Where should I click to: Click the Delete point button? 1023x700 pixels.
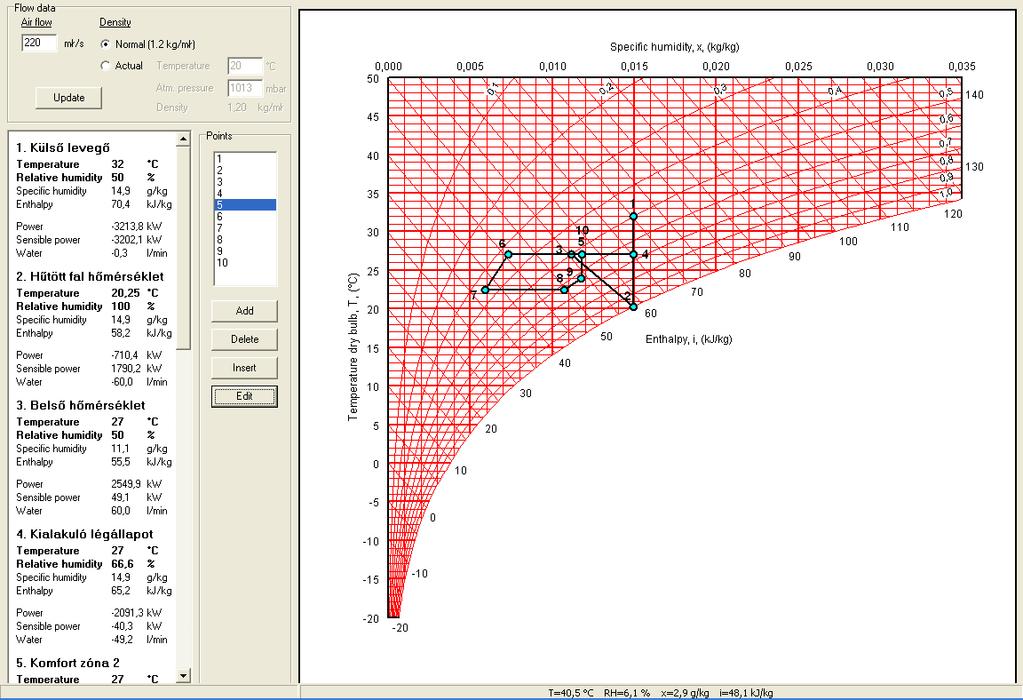[x=245, y=339]
